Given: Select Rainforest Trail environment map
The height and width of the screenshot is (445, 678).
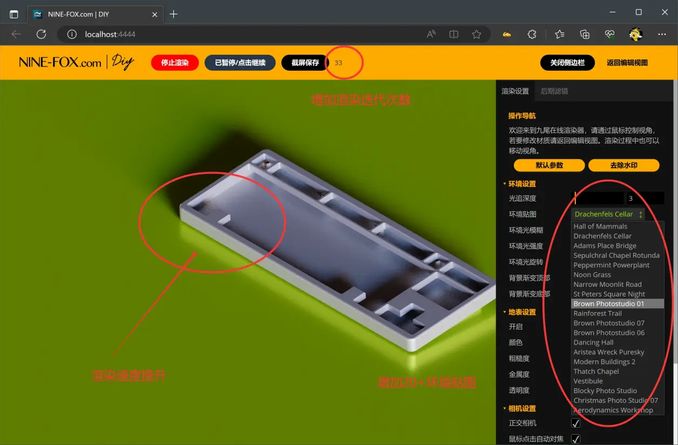Looking at the screenshot, I should pyautogui.click(x=599, y=313).
